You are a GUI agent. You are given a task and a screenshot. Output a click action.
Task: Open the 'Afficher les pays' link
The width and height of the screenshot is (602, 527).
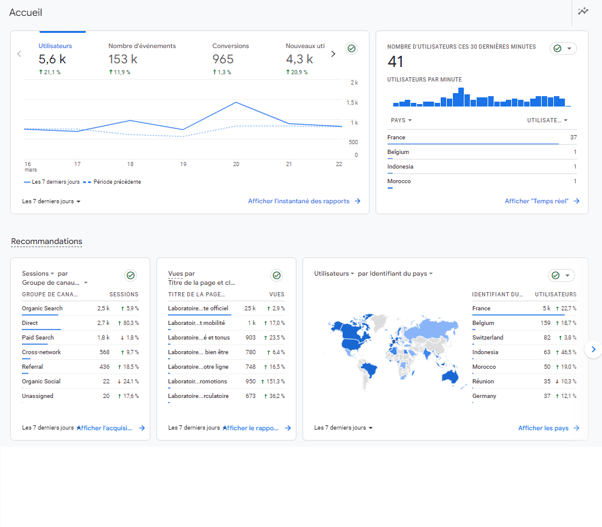[x=548, y=428]
